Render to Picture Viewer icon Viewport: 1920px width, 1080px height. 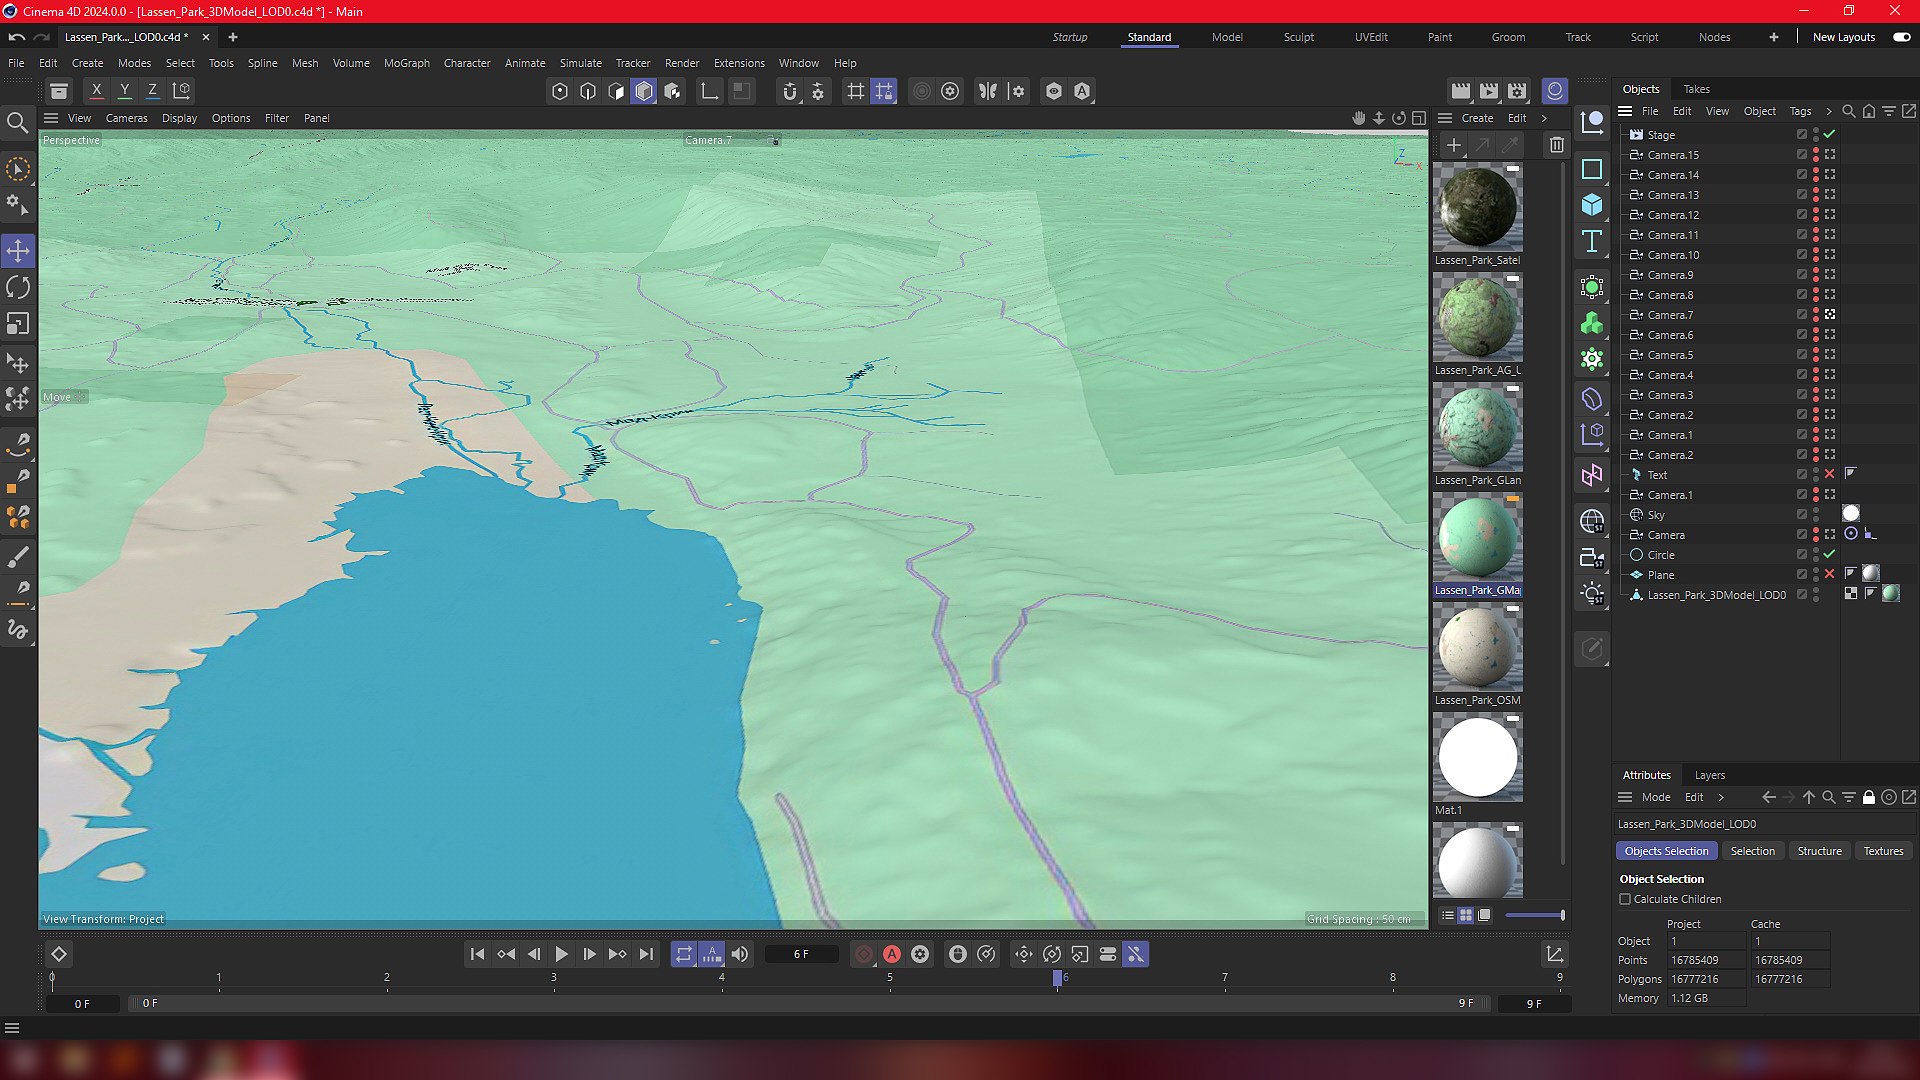click(1489, 91)
